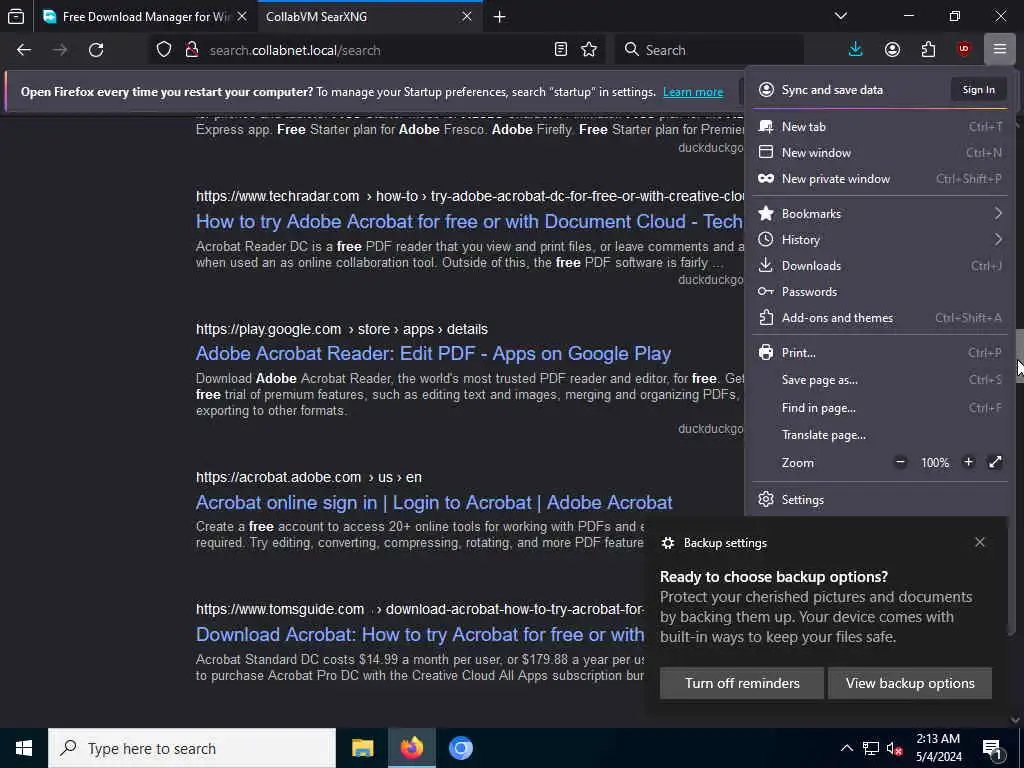Open the account avatar icon in toolbar
Viewport: 1024px width, 768px height.
892,50
